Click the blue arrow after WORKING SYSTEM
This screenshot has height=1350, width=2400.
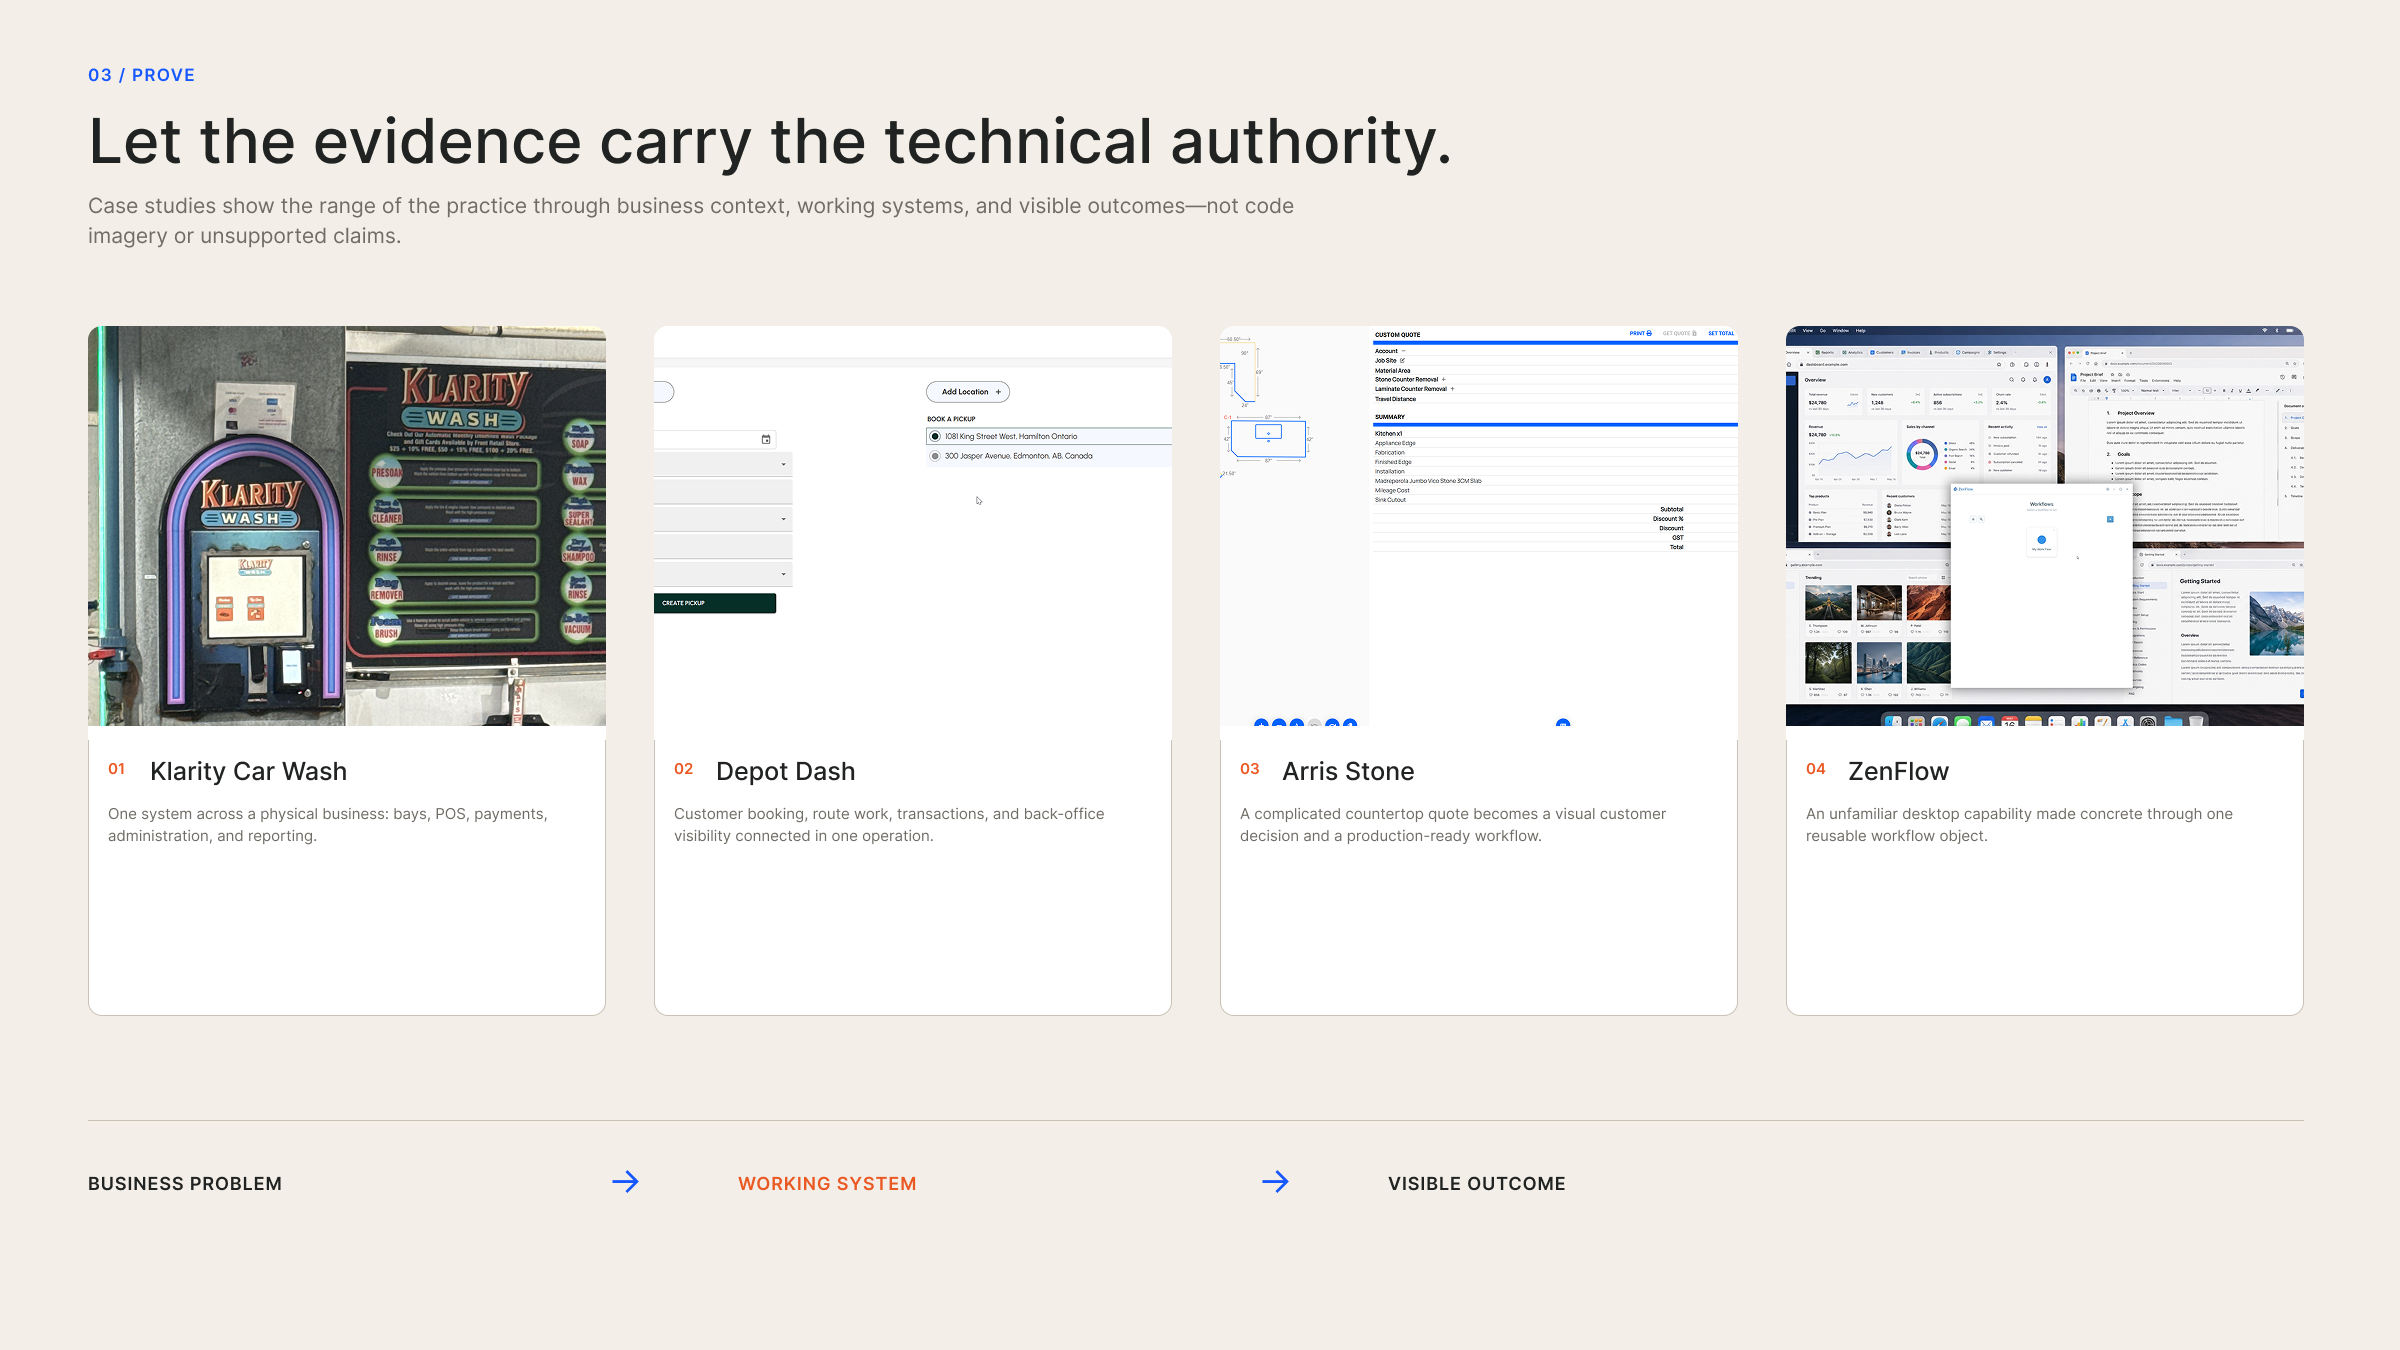(x=1276, y=1182)
